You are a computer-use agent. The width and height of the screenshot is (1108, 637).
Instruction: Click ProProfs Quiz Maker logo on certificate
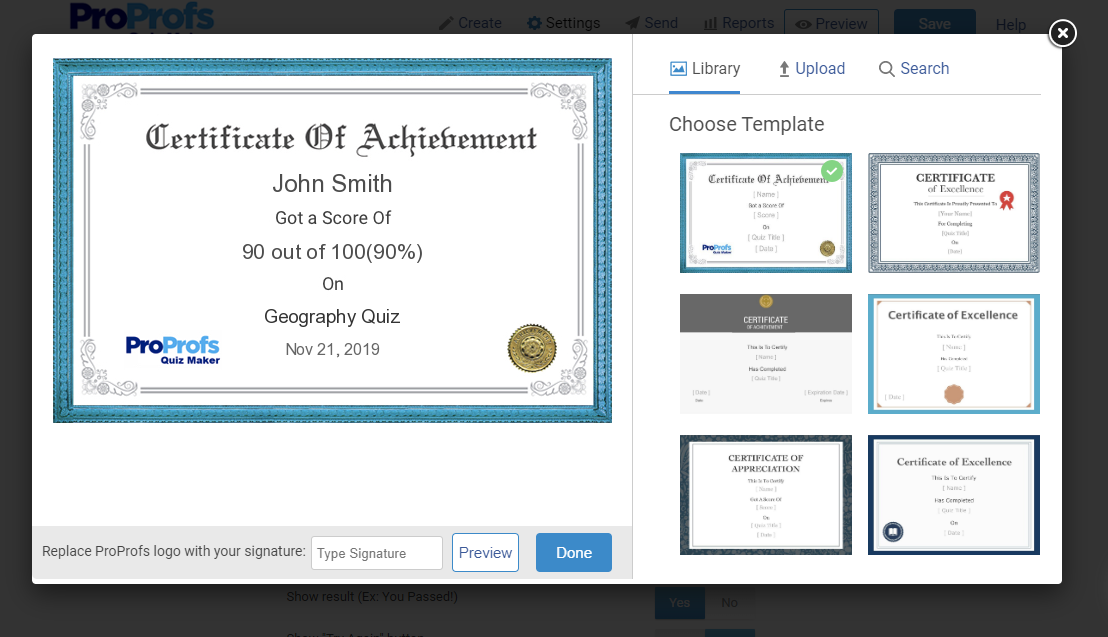point(172,349)
